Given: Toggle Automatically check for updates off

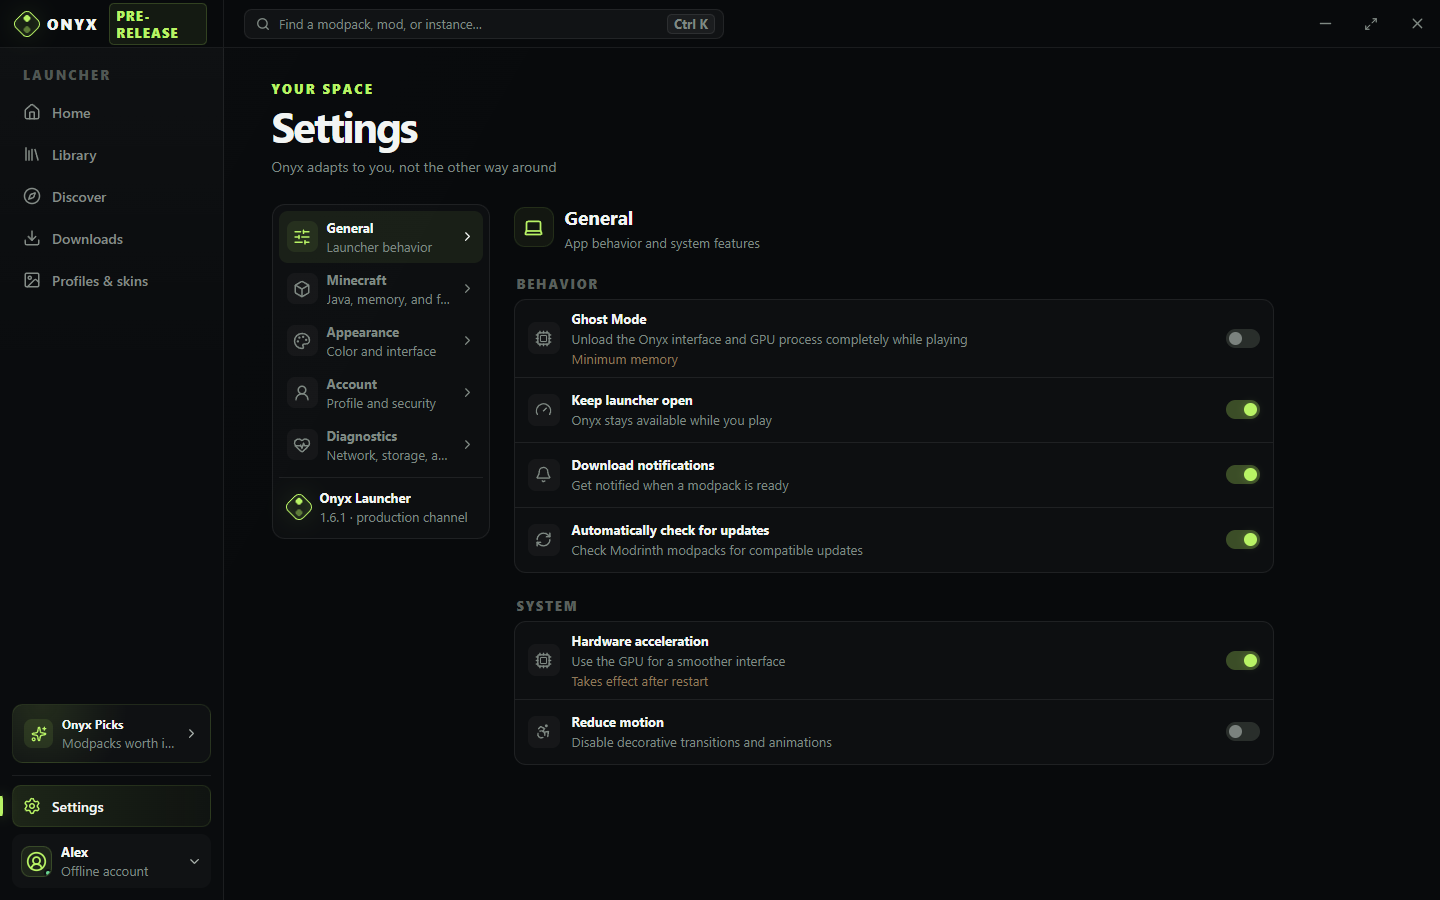Looking at the screenshot, I should click(x=1243, y=540).
